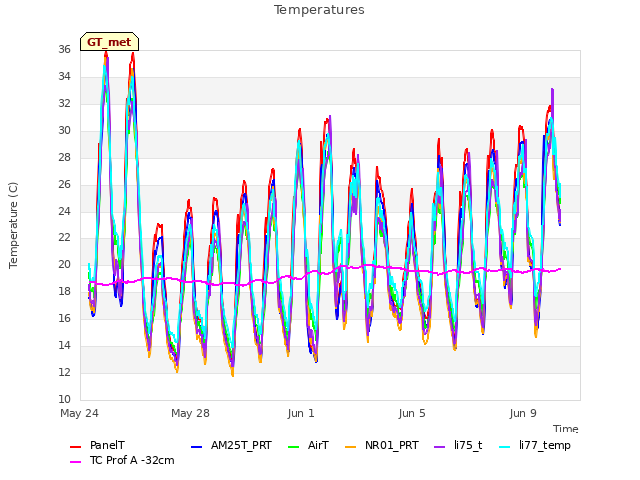Click the cyan li77_temp legend color marker
The height and width of the screenshot is (480, 640).
(x=505, y=447)
